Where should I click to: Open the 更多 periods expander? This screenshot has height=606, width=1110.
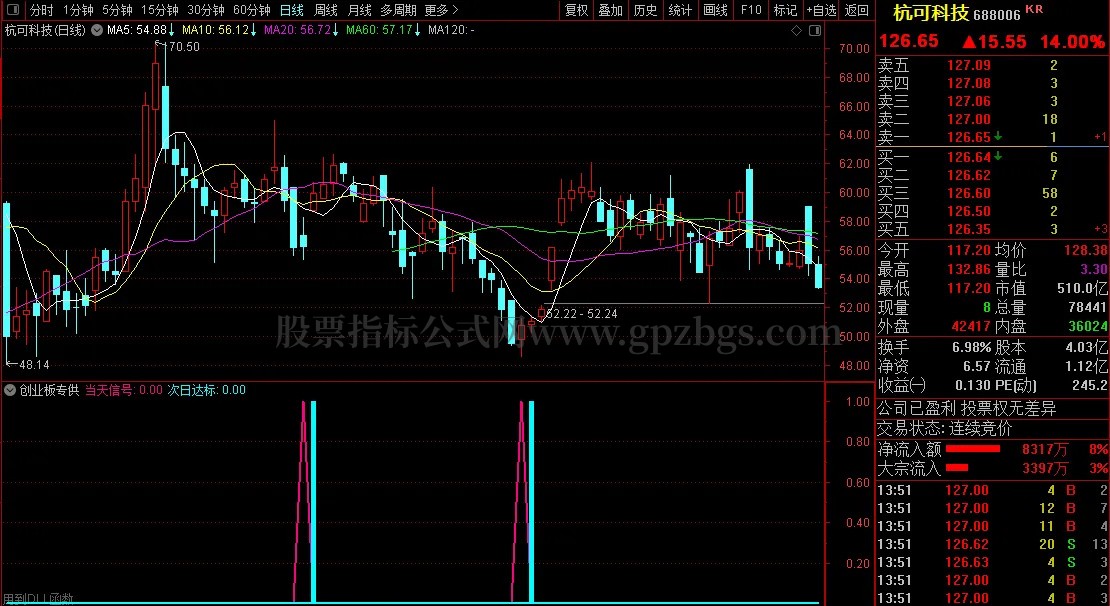pos(441,10)
